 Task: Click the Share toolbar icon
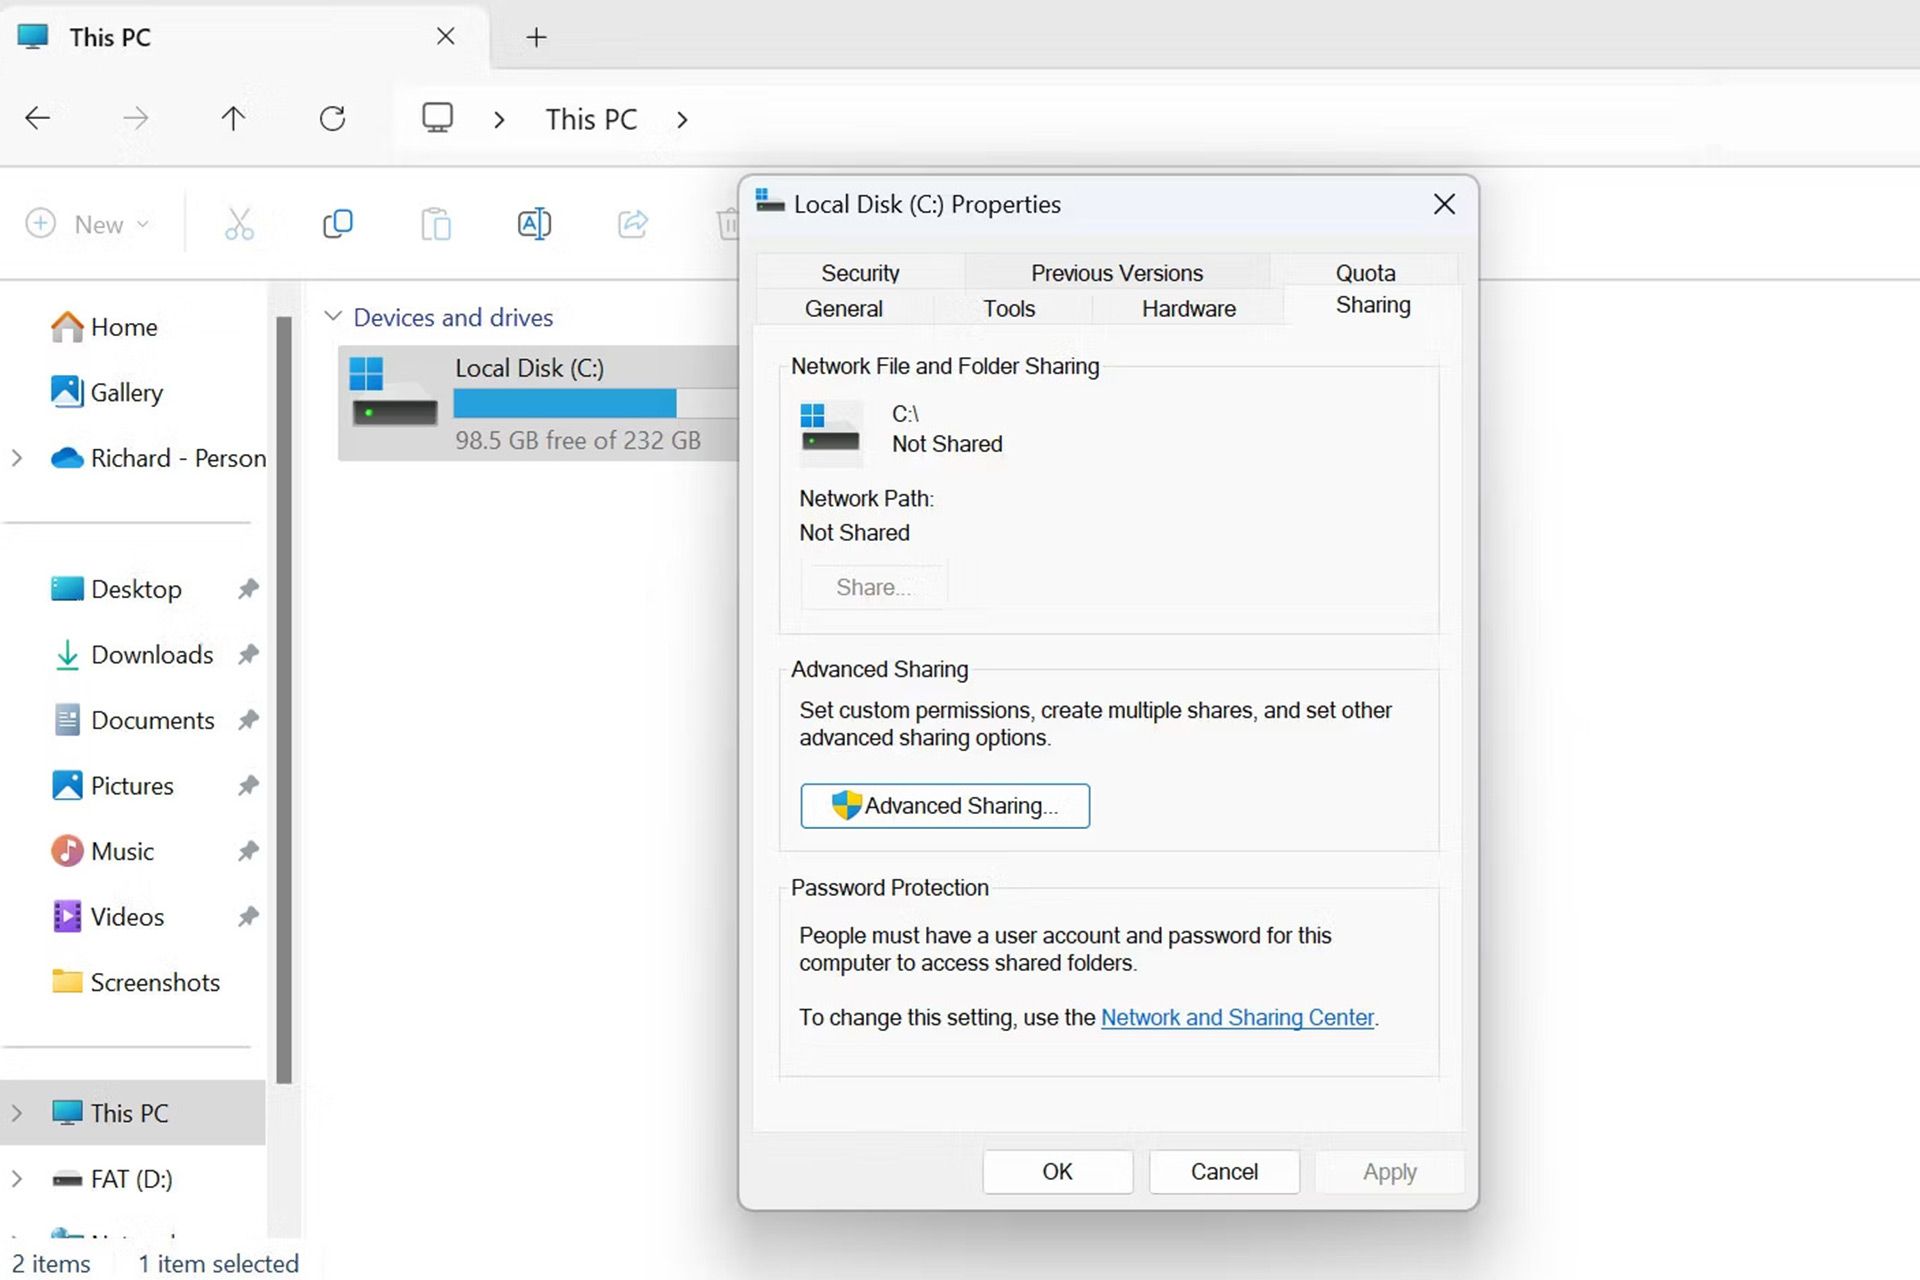point(633,223)
